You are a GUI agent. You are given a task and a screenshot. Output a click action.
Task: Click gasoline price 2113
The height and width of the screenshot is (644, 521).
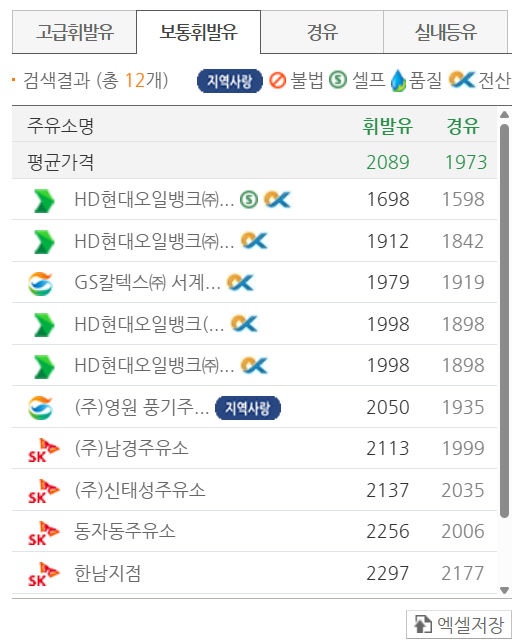[388, 448]
